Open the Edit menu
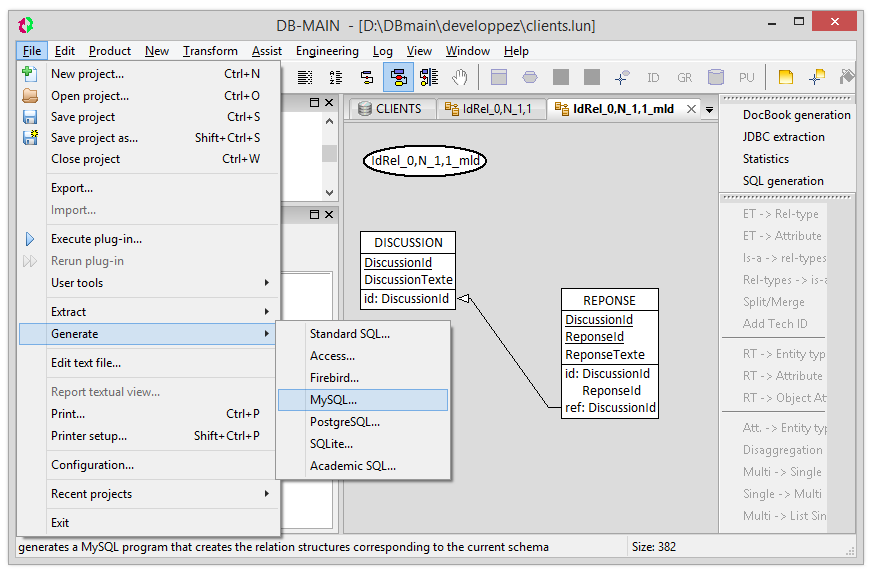This screenshot has height=578, width=875. point(65,51)
